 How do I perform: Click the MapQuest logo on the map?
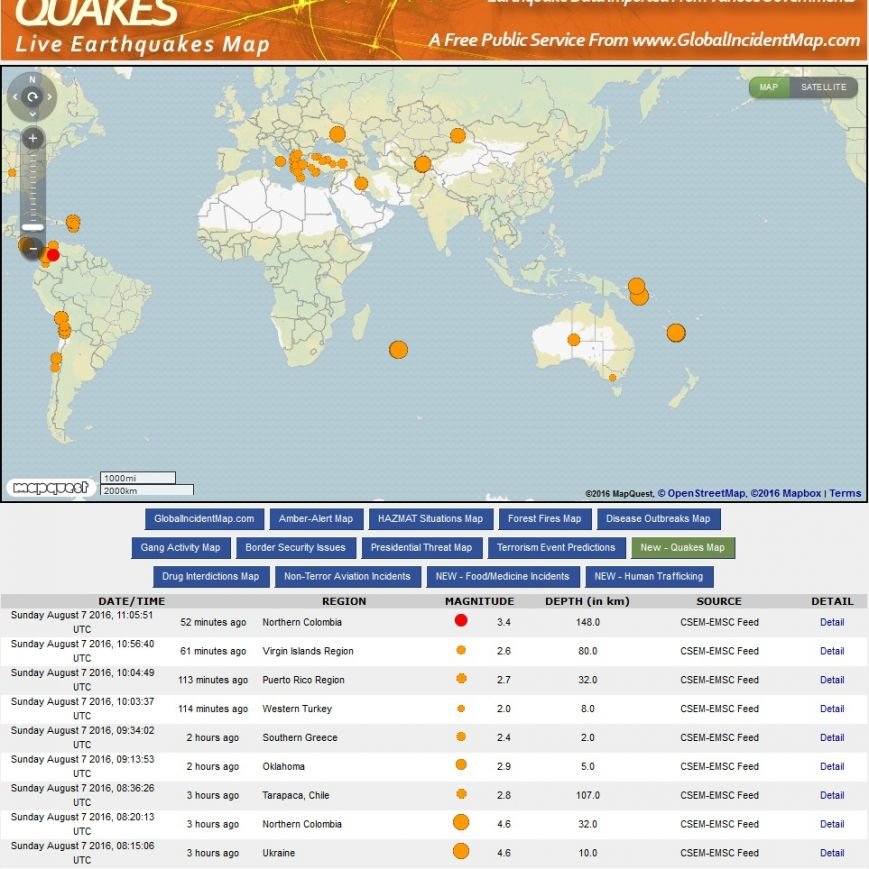coord(51,487)
